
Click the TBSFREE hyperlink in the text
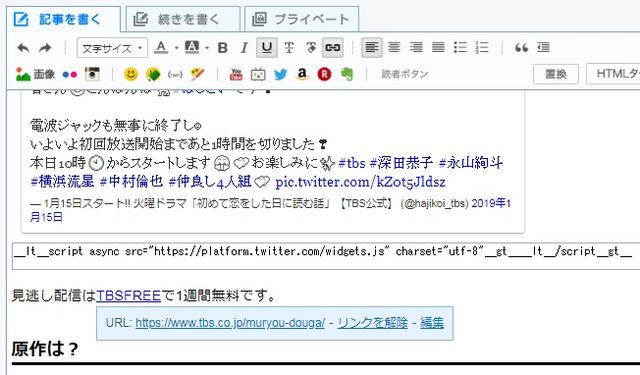click(129, 295)
